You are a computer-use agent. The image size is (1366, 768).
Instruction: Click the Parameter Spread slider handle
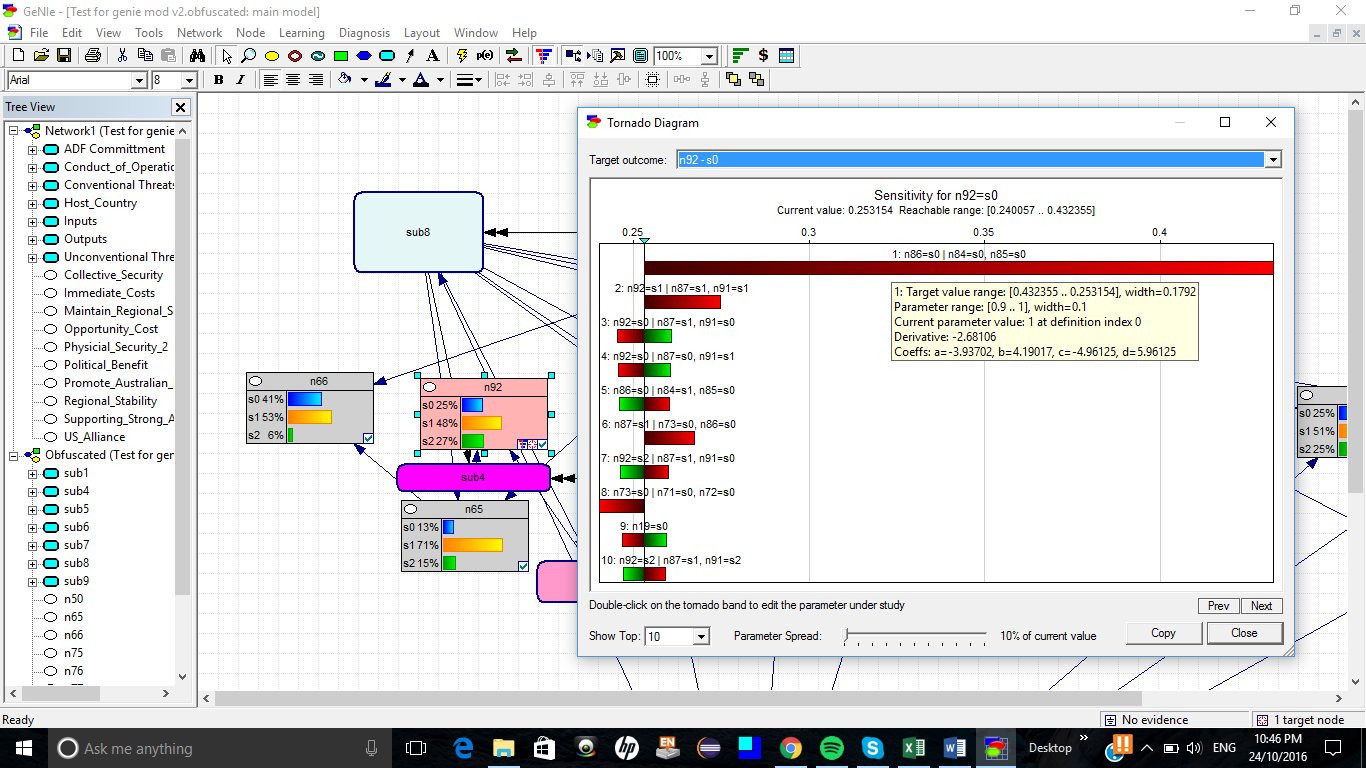(847, 634)
